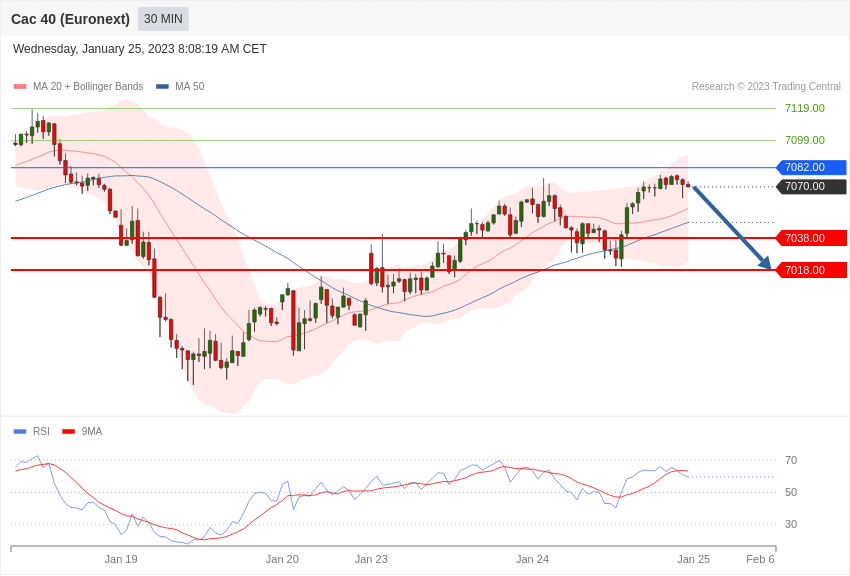Click the RSI 50 level label

coord(791,492)
